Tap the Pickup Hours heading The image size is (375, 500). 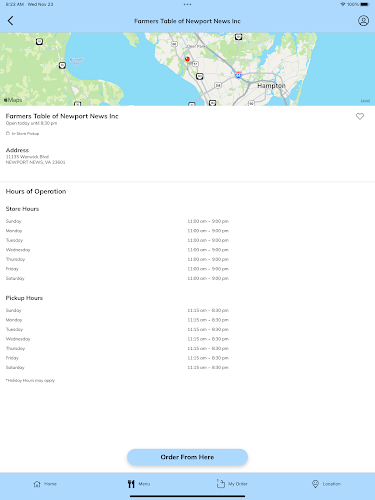24,298
